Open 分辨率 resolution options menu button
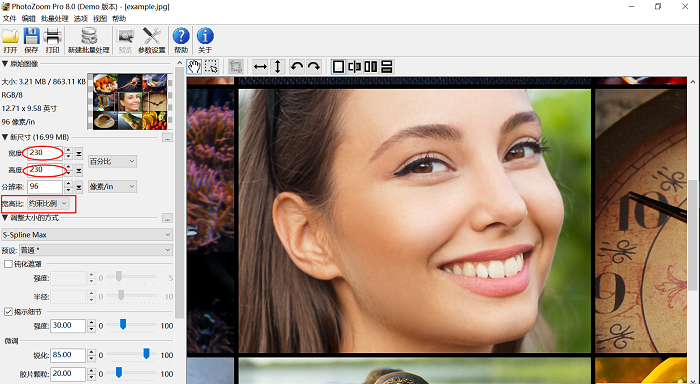The height and width of the screenshot is (384, 700). point(79,187)
